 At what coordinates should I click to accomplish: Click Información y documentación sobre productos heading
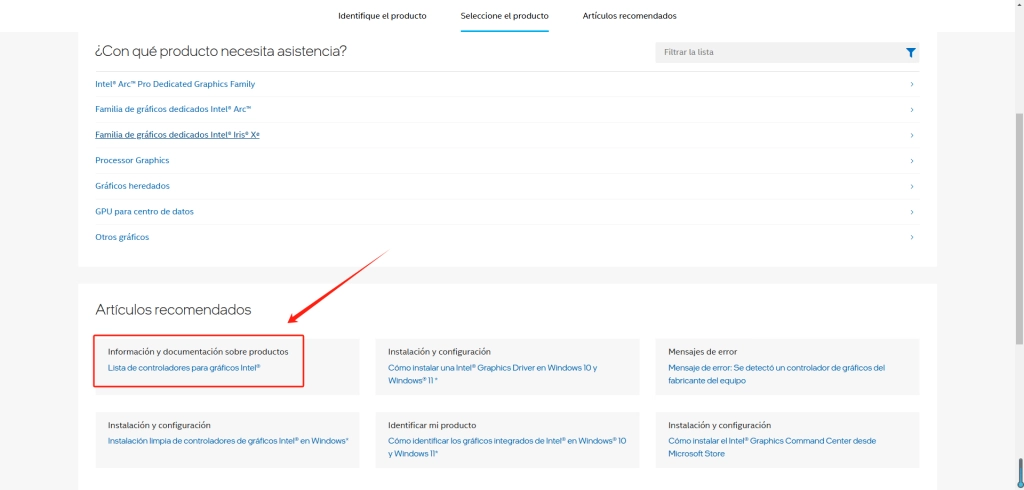[x=198, y=352]
